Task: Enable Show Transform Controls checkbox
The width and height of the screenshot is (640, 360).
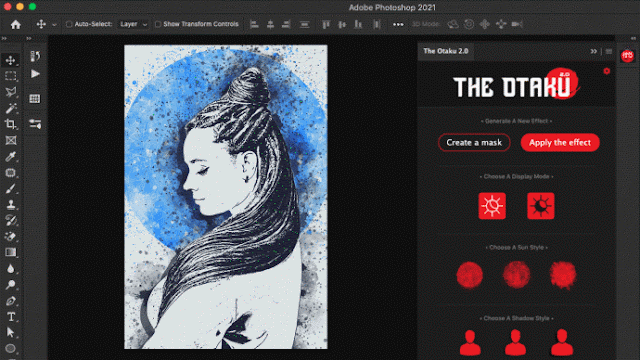Action: click(158, 24)
